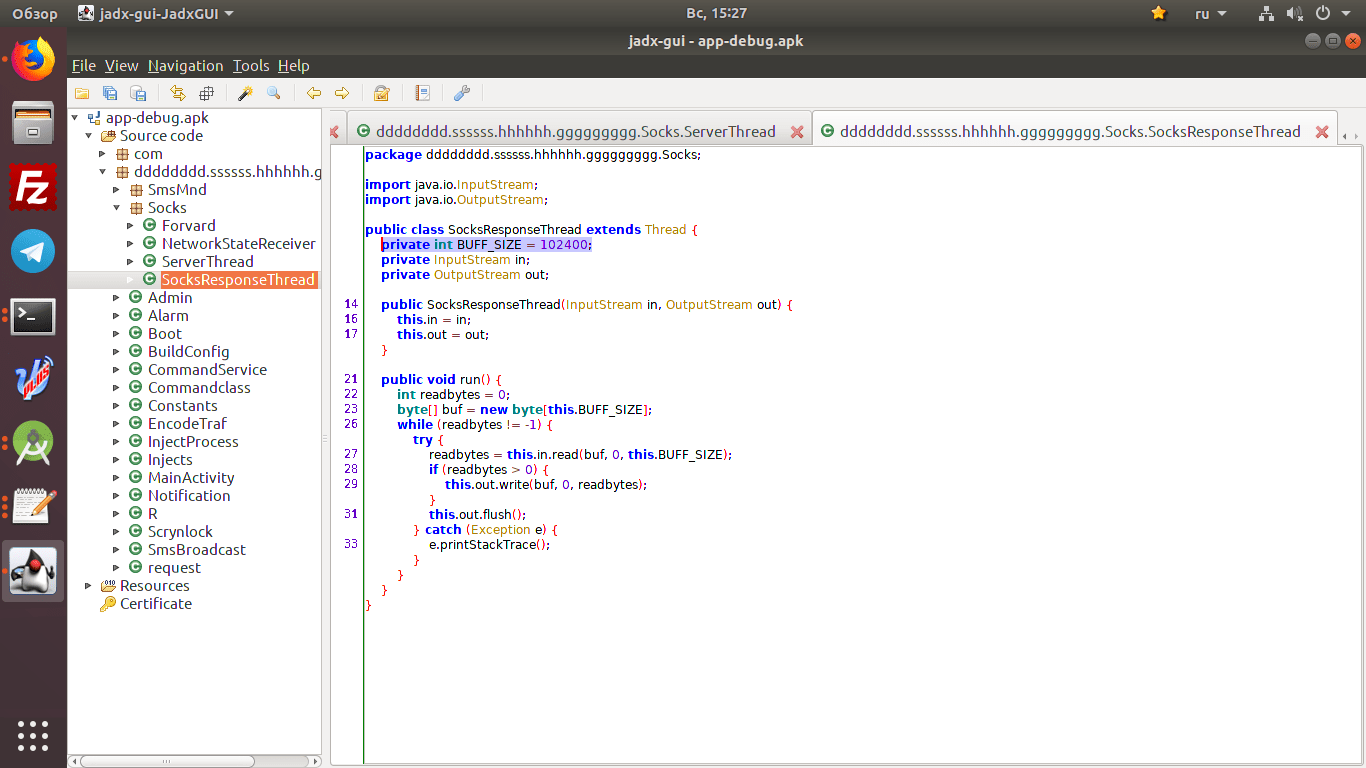The image size is (1366, 768).
Task: Expand the Resources tree node
Action: pyautogui.click(x=88, y=586)
